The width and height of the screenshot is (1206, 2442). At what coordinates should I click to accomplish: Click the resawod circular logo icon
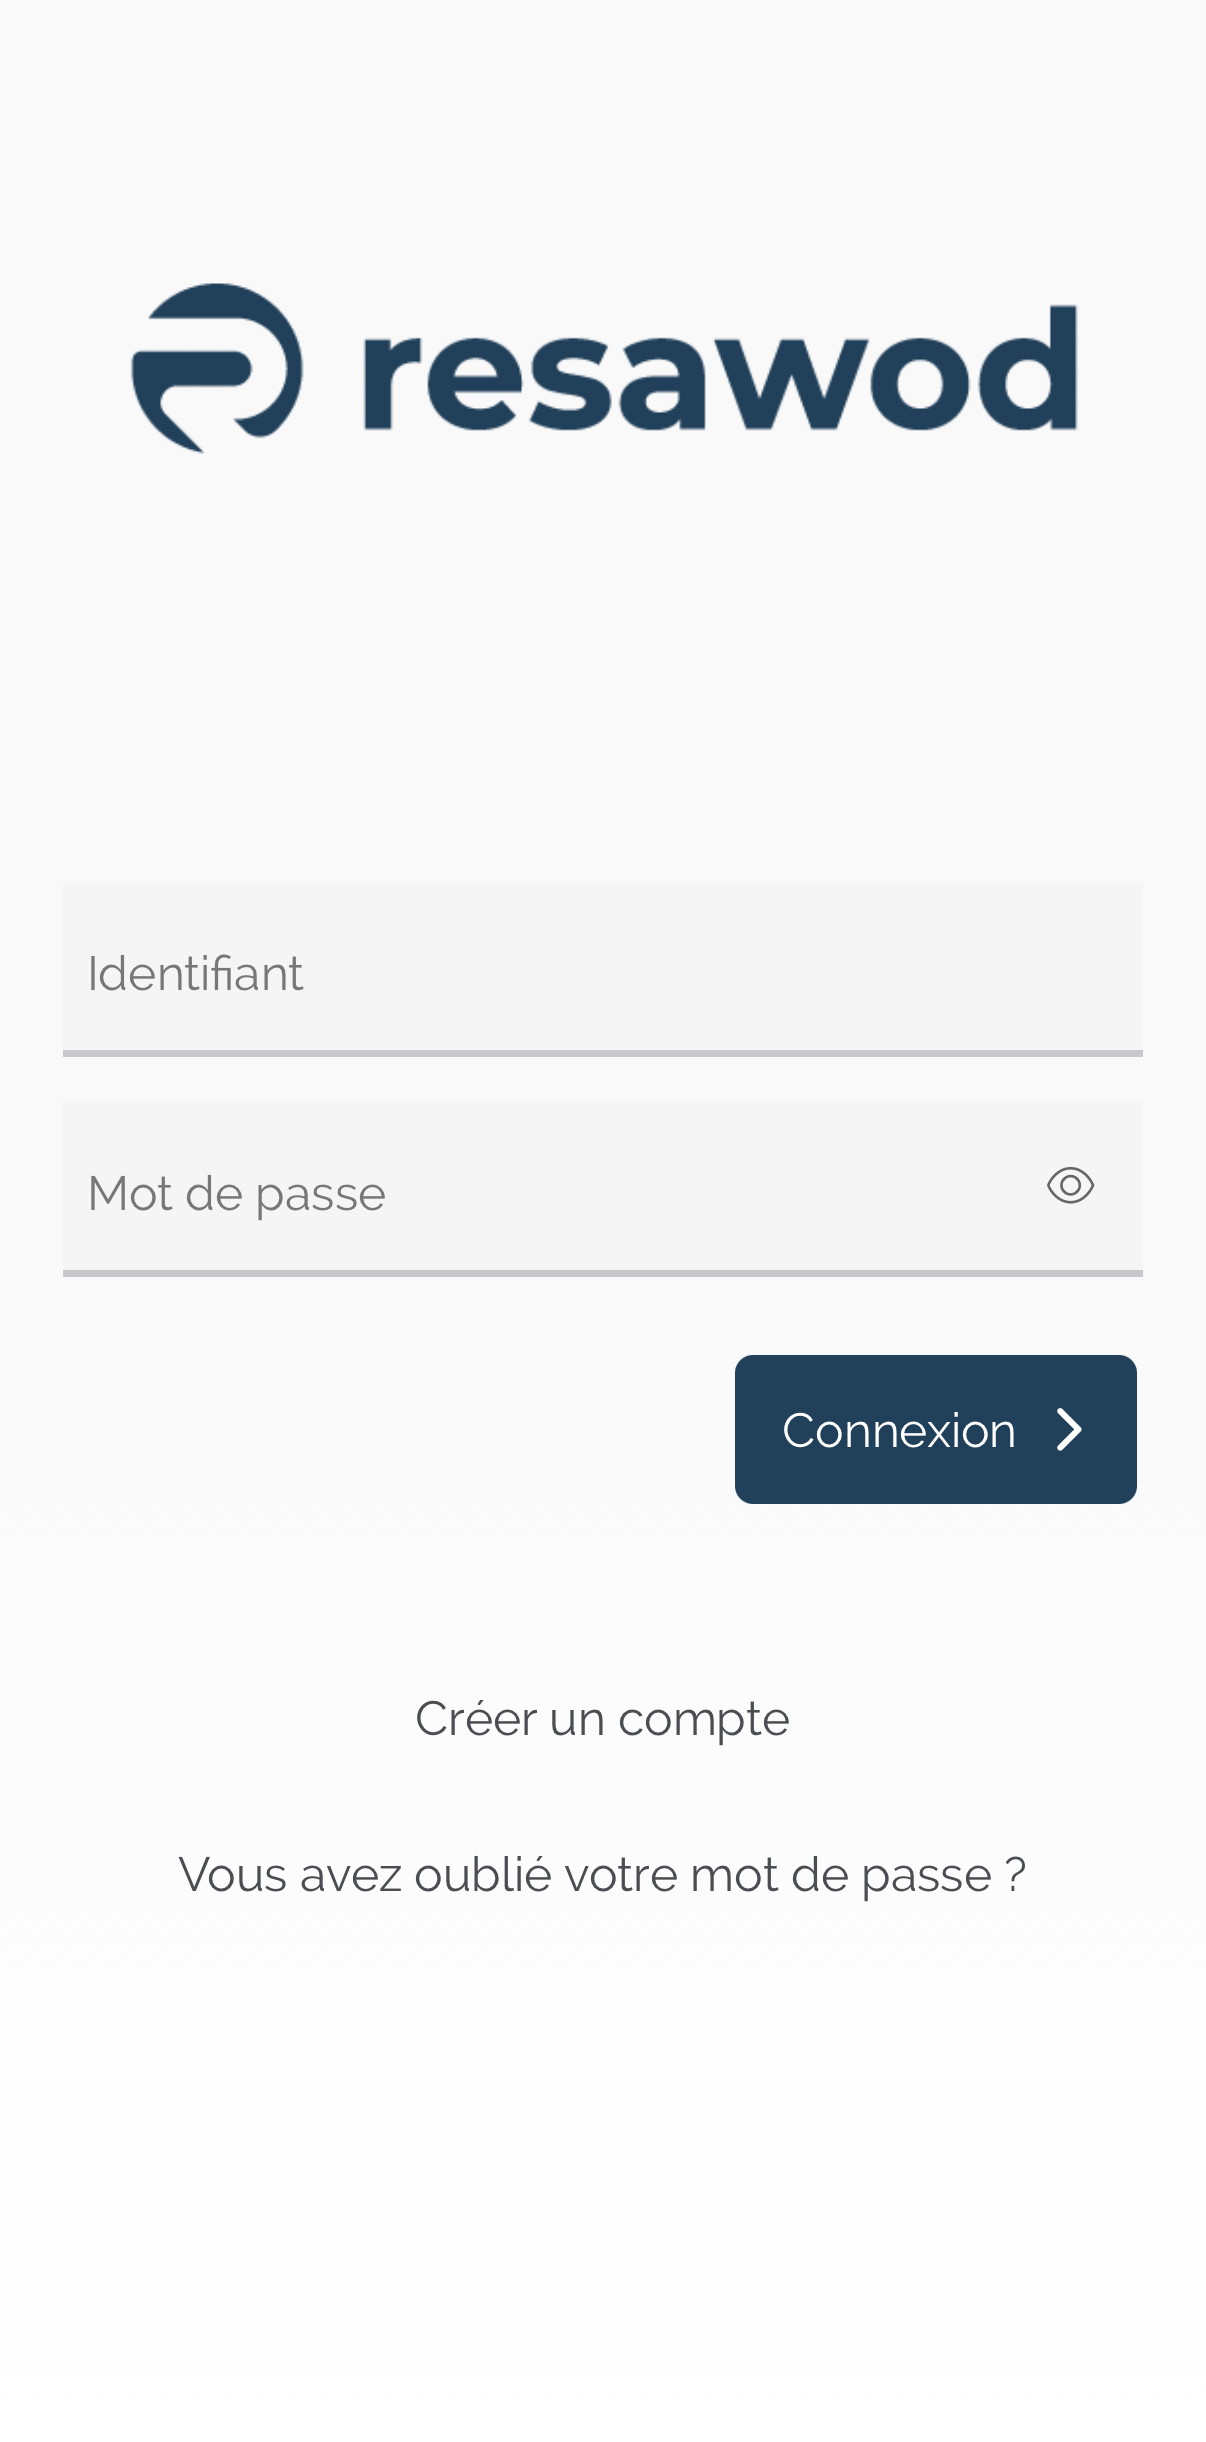(216, 368)
